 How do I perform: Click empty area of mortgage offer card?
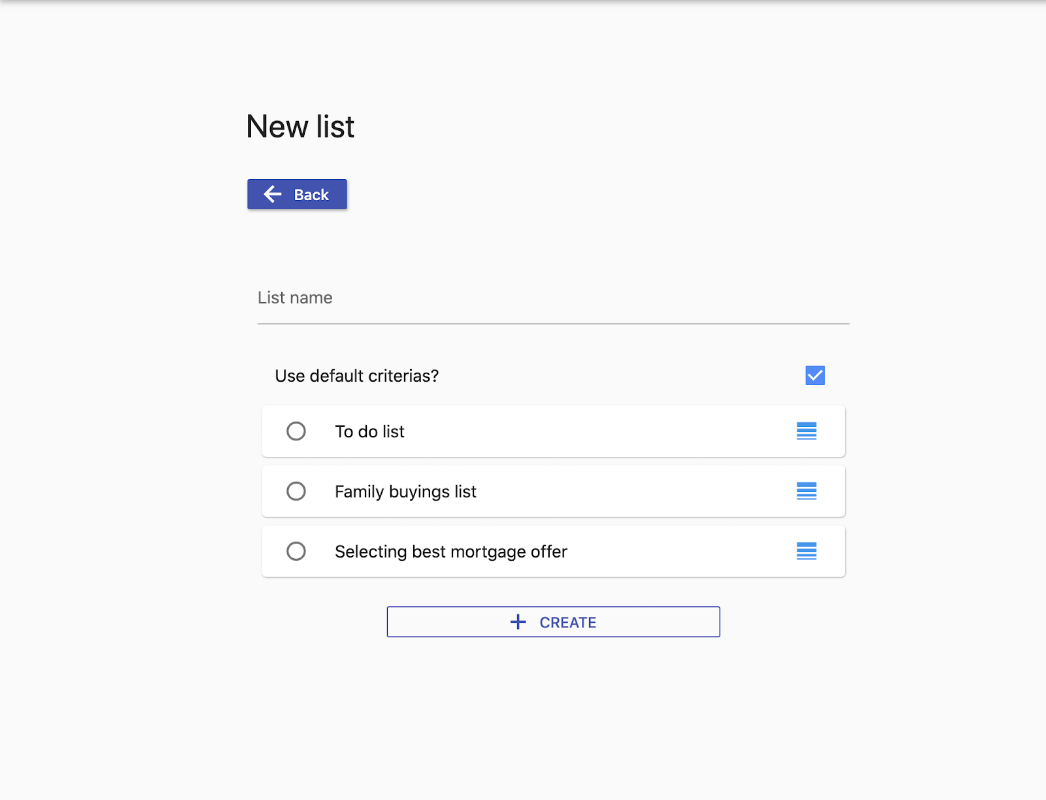coord(680,552)
